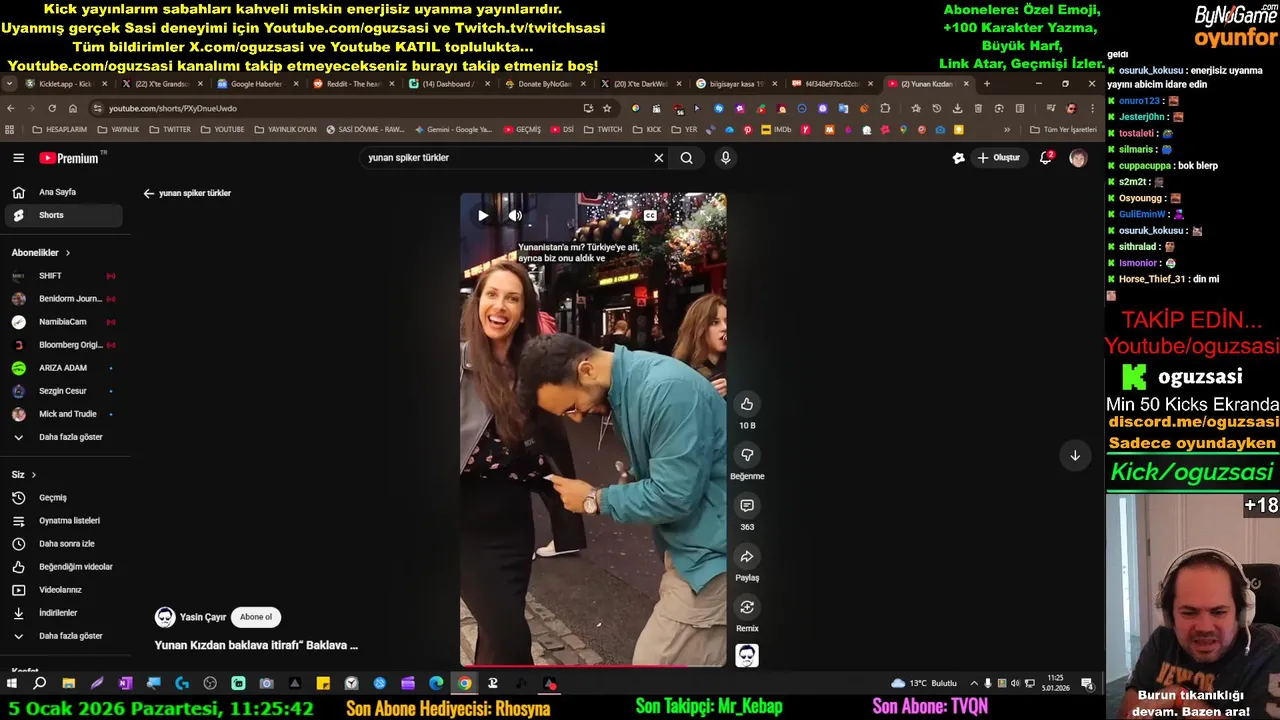Switch to the Kicklet.app tab
1280x720 pixels.
tap(64, 84)
